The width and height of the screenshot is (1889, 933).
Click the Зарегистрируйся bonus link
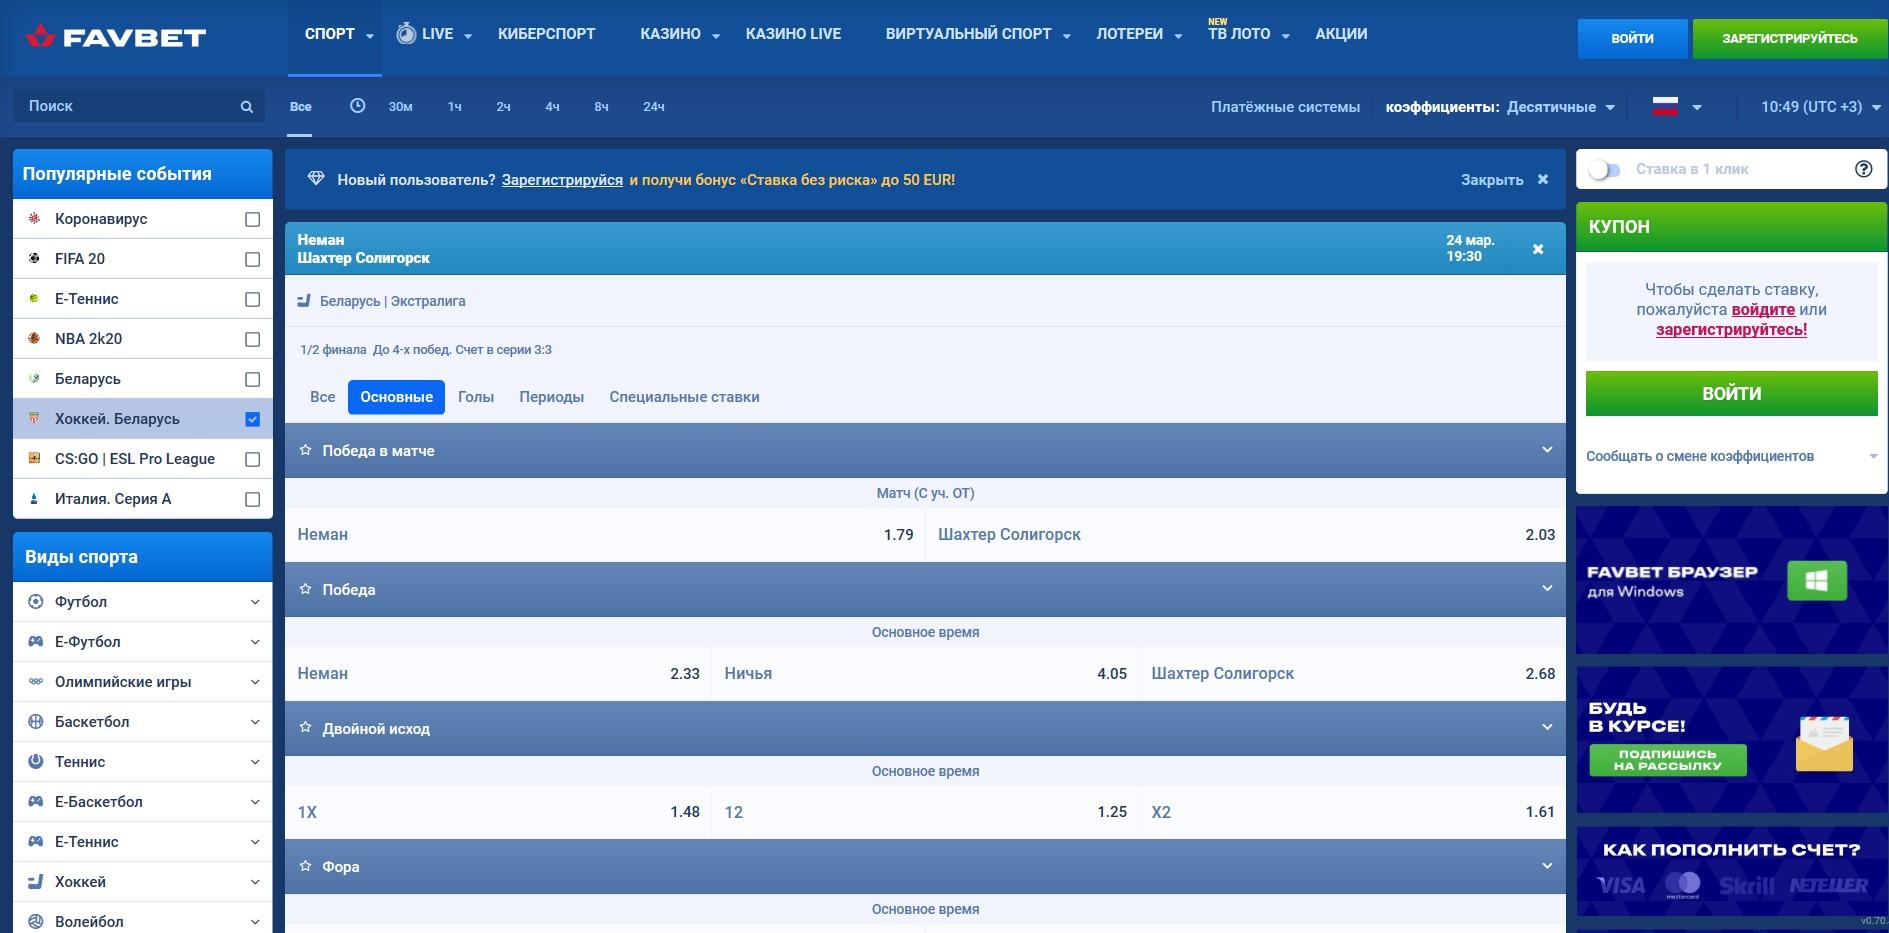(562, 180)
